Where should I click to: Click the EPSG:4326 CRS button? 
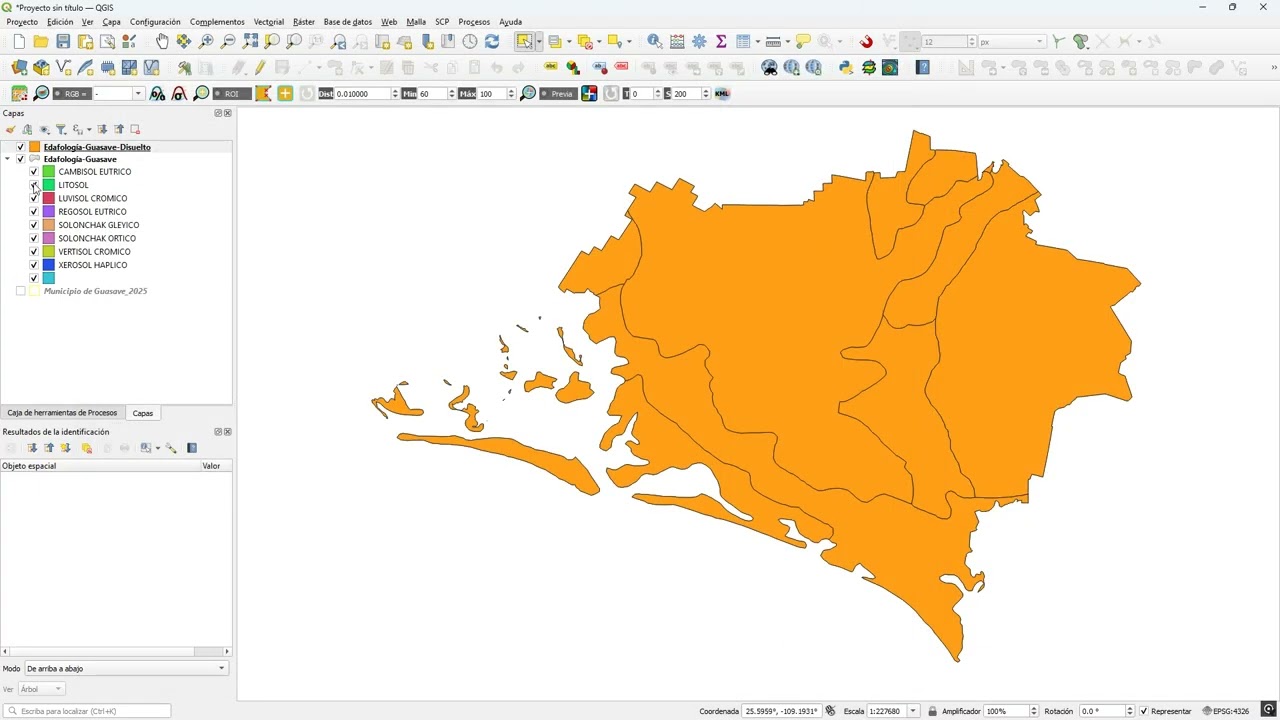tap(1225, 711)
